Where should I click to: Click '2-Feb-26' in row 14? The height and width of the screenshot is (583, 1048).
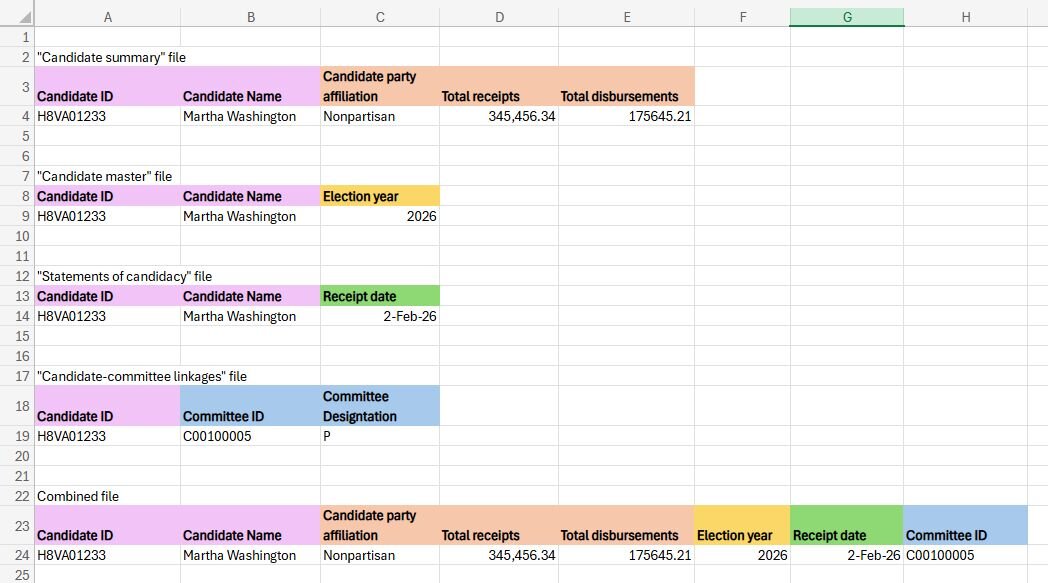tap(380, 316)
